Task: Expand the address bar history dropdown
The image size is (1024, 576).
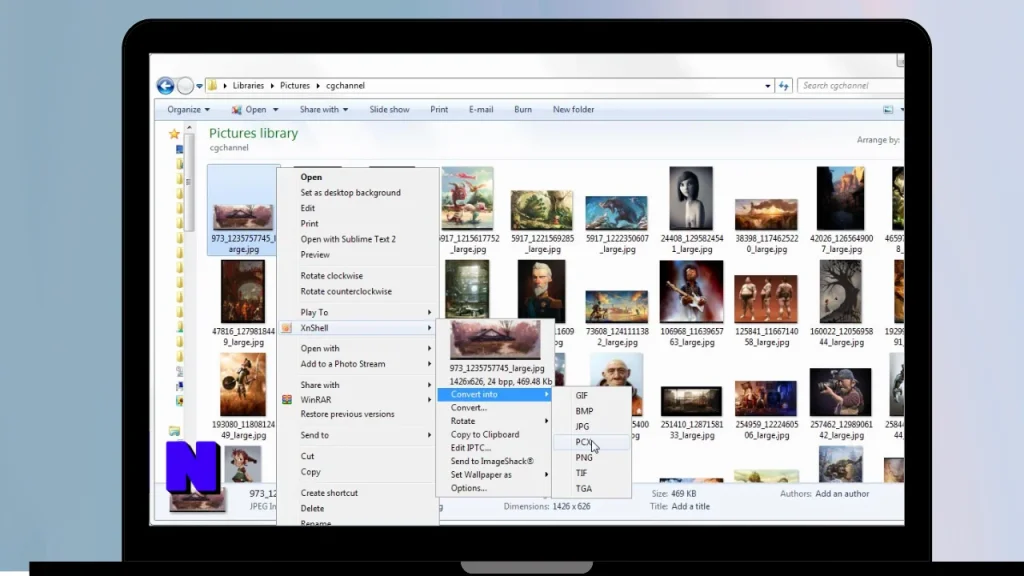Action: 768,86
